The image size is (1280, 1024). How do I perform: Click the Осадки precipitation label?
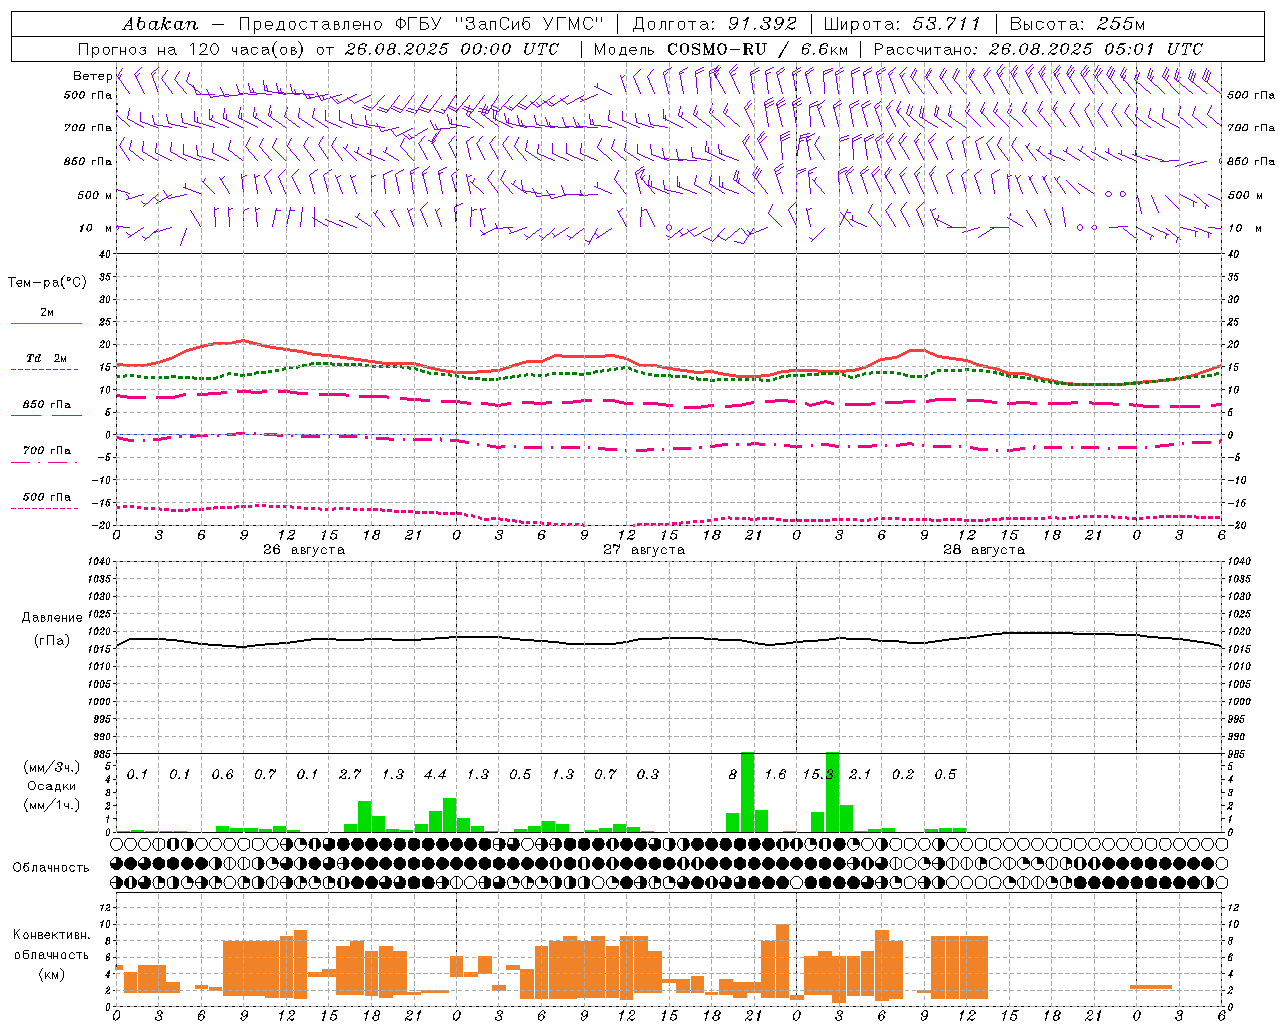52,786
